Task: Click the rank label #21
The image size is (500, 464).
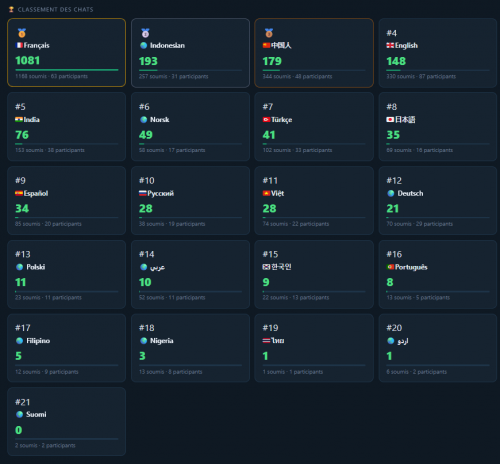Action: click(23, 402)
